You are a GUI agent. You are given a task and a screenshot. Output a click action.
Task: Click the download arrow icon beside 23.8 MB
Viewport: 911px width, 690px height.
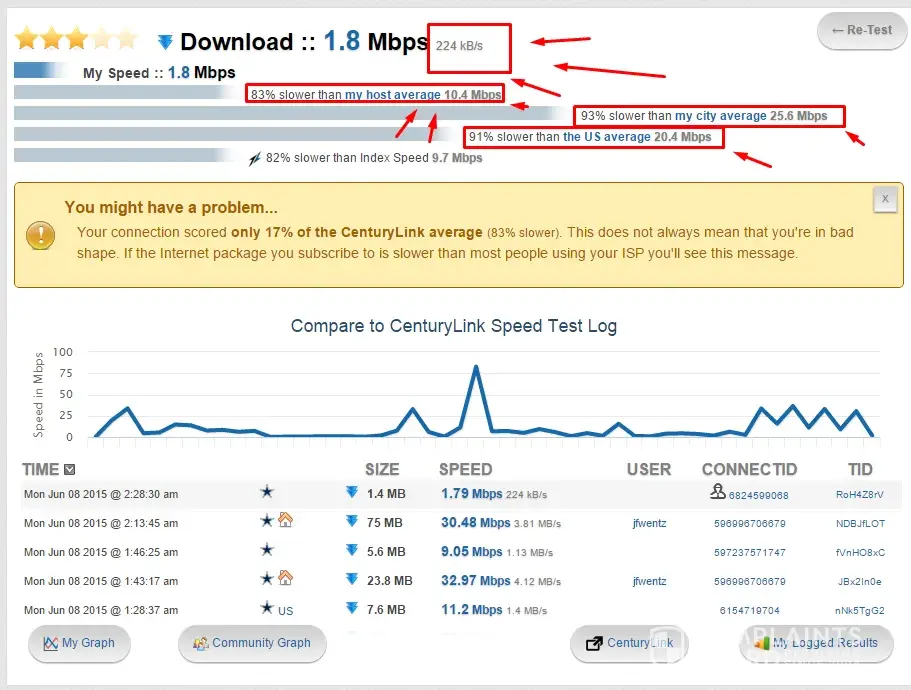352,578
